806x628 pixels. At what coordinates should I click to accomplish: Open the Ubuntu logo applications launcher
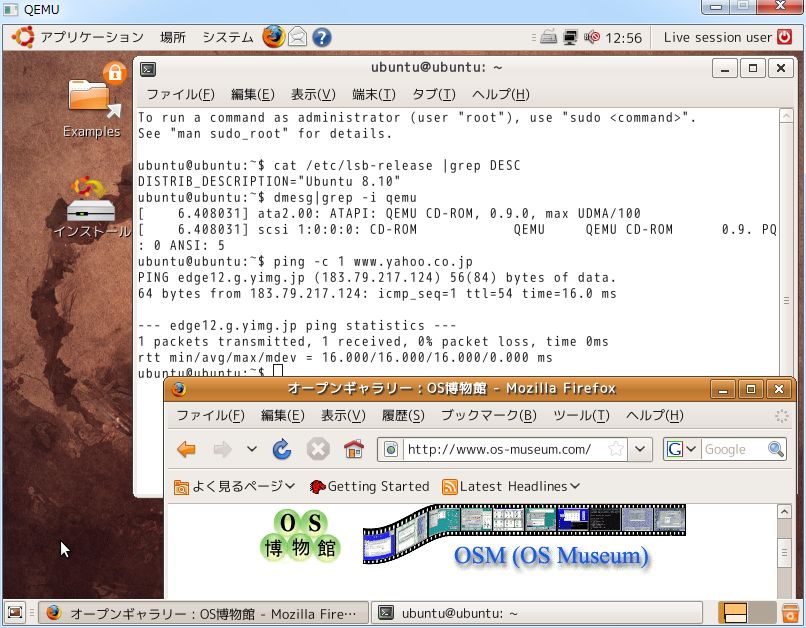pyautogui.click(x=23, y=37)
